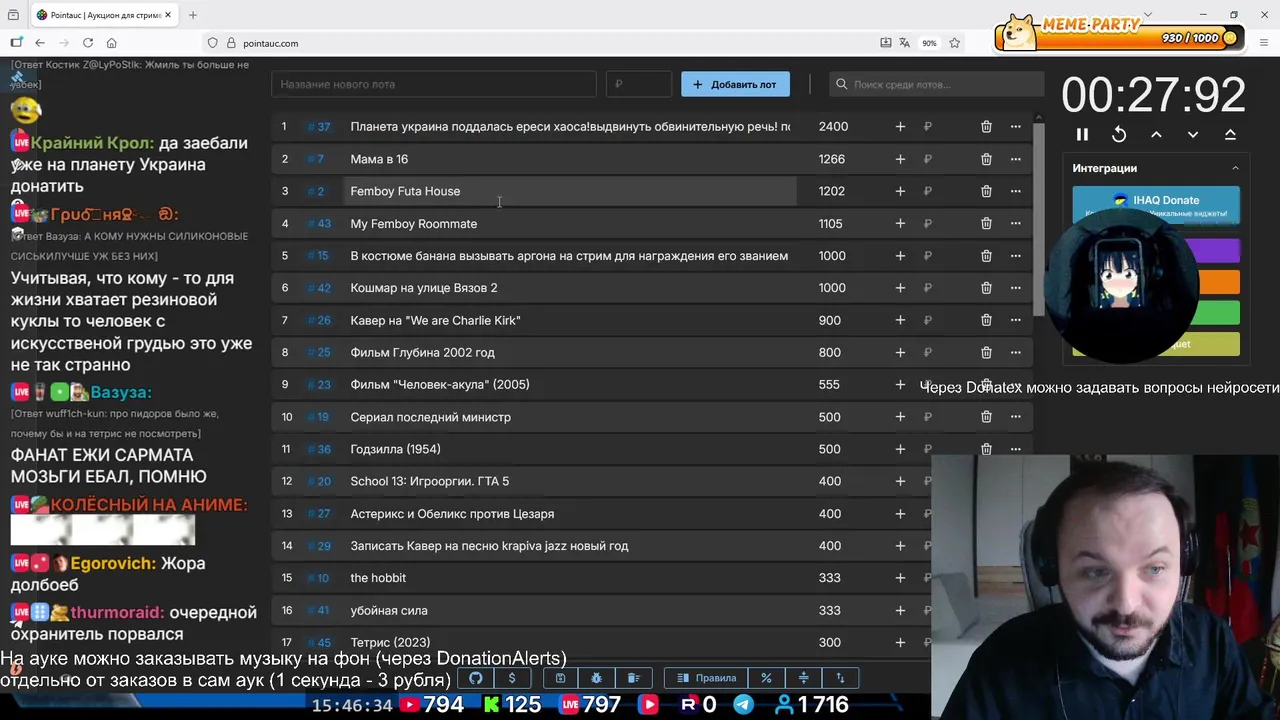Focus the Поиск среди лотов search field
1280x720 pixels.
[937, 84]
